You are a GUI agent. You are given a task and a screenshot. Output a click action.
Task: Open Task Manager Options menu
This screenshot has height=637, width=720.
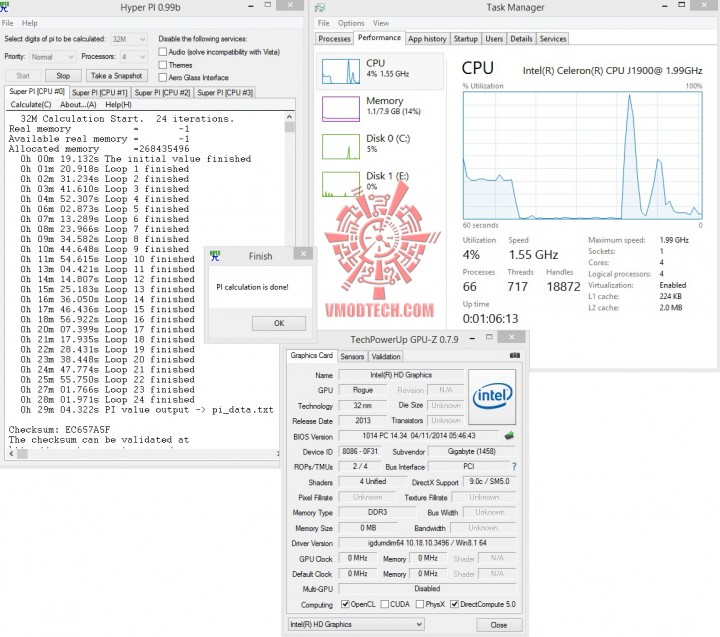point(351,23)
